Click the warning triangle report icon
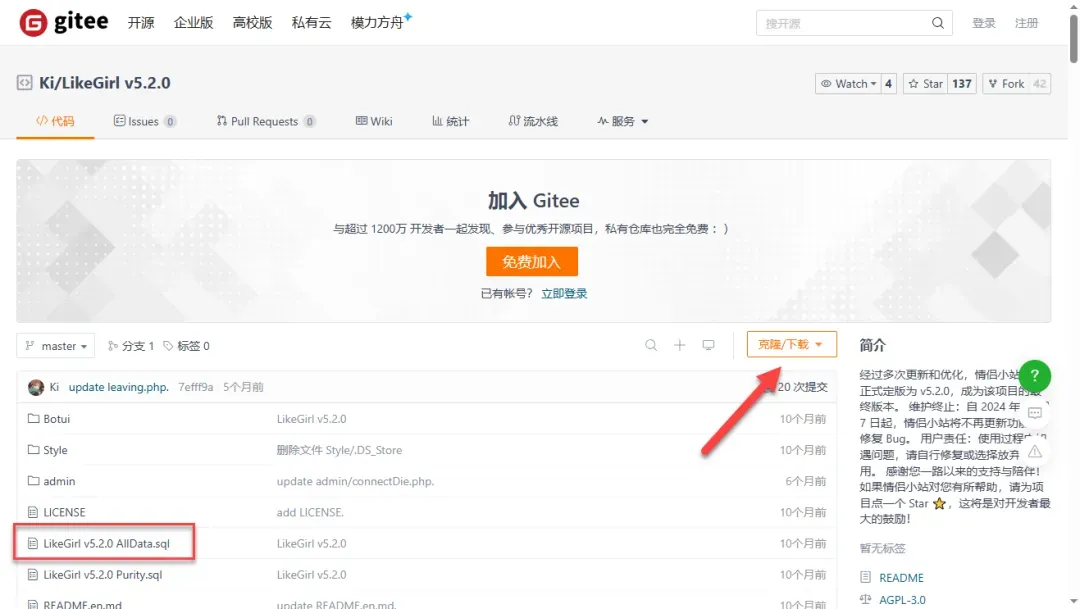 coord(1035,451)
